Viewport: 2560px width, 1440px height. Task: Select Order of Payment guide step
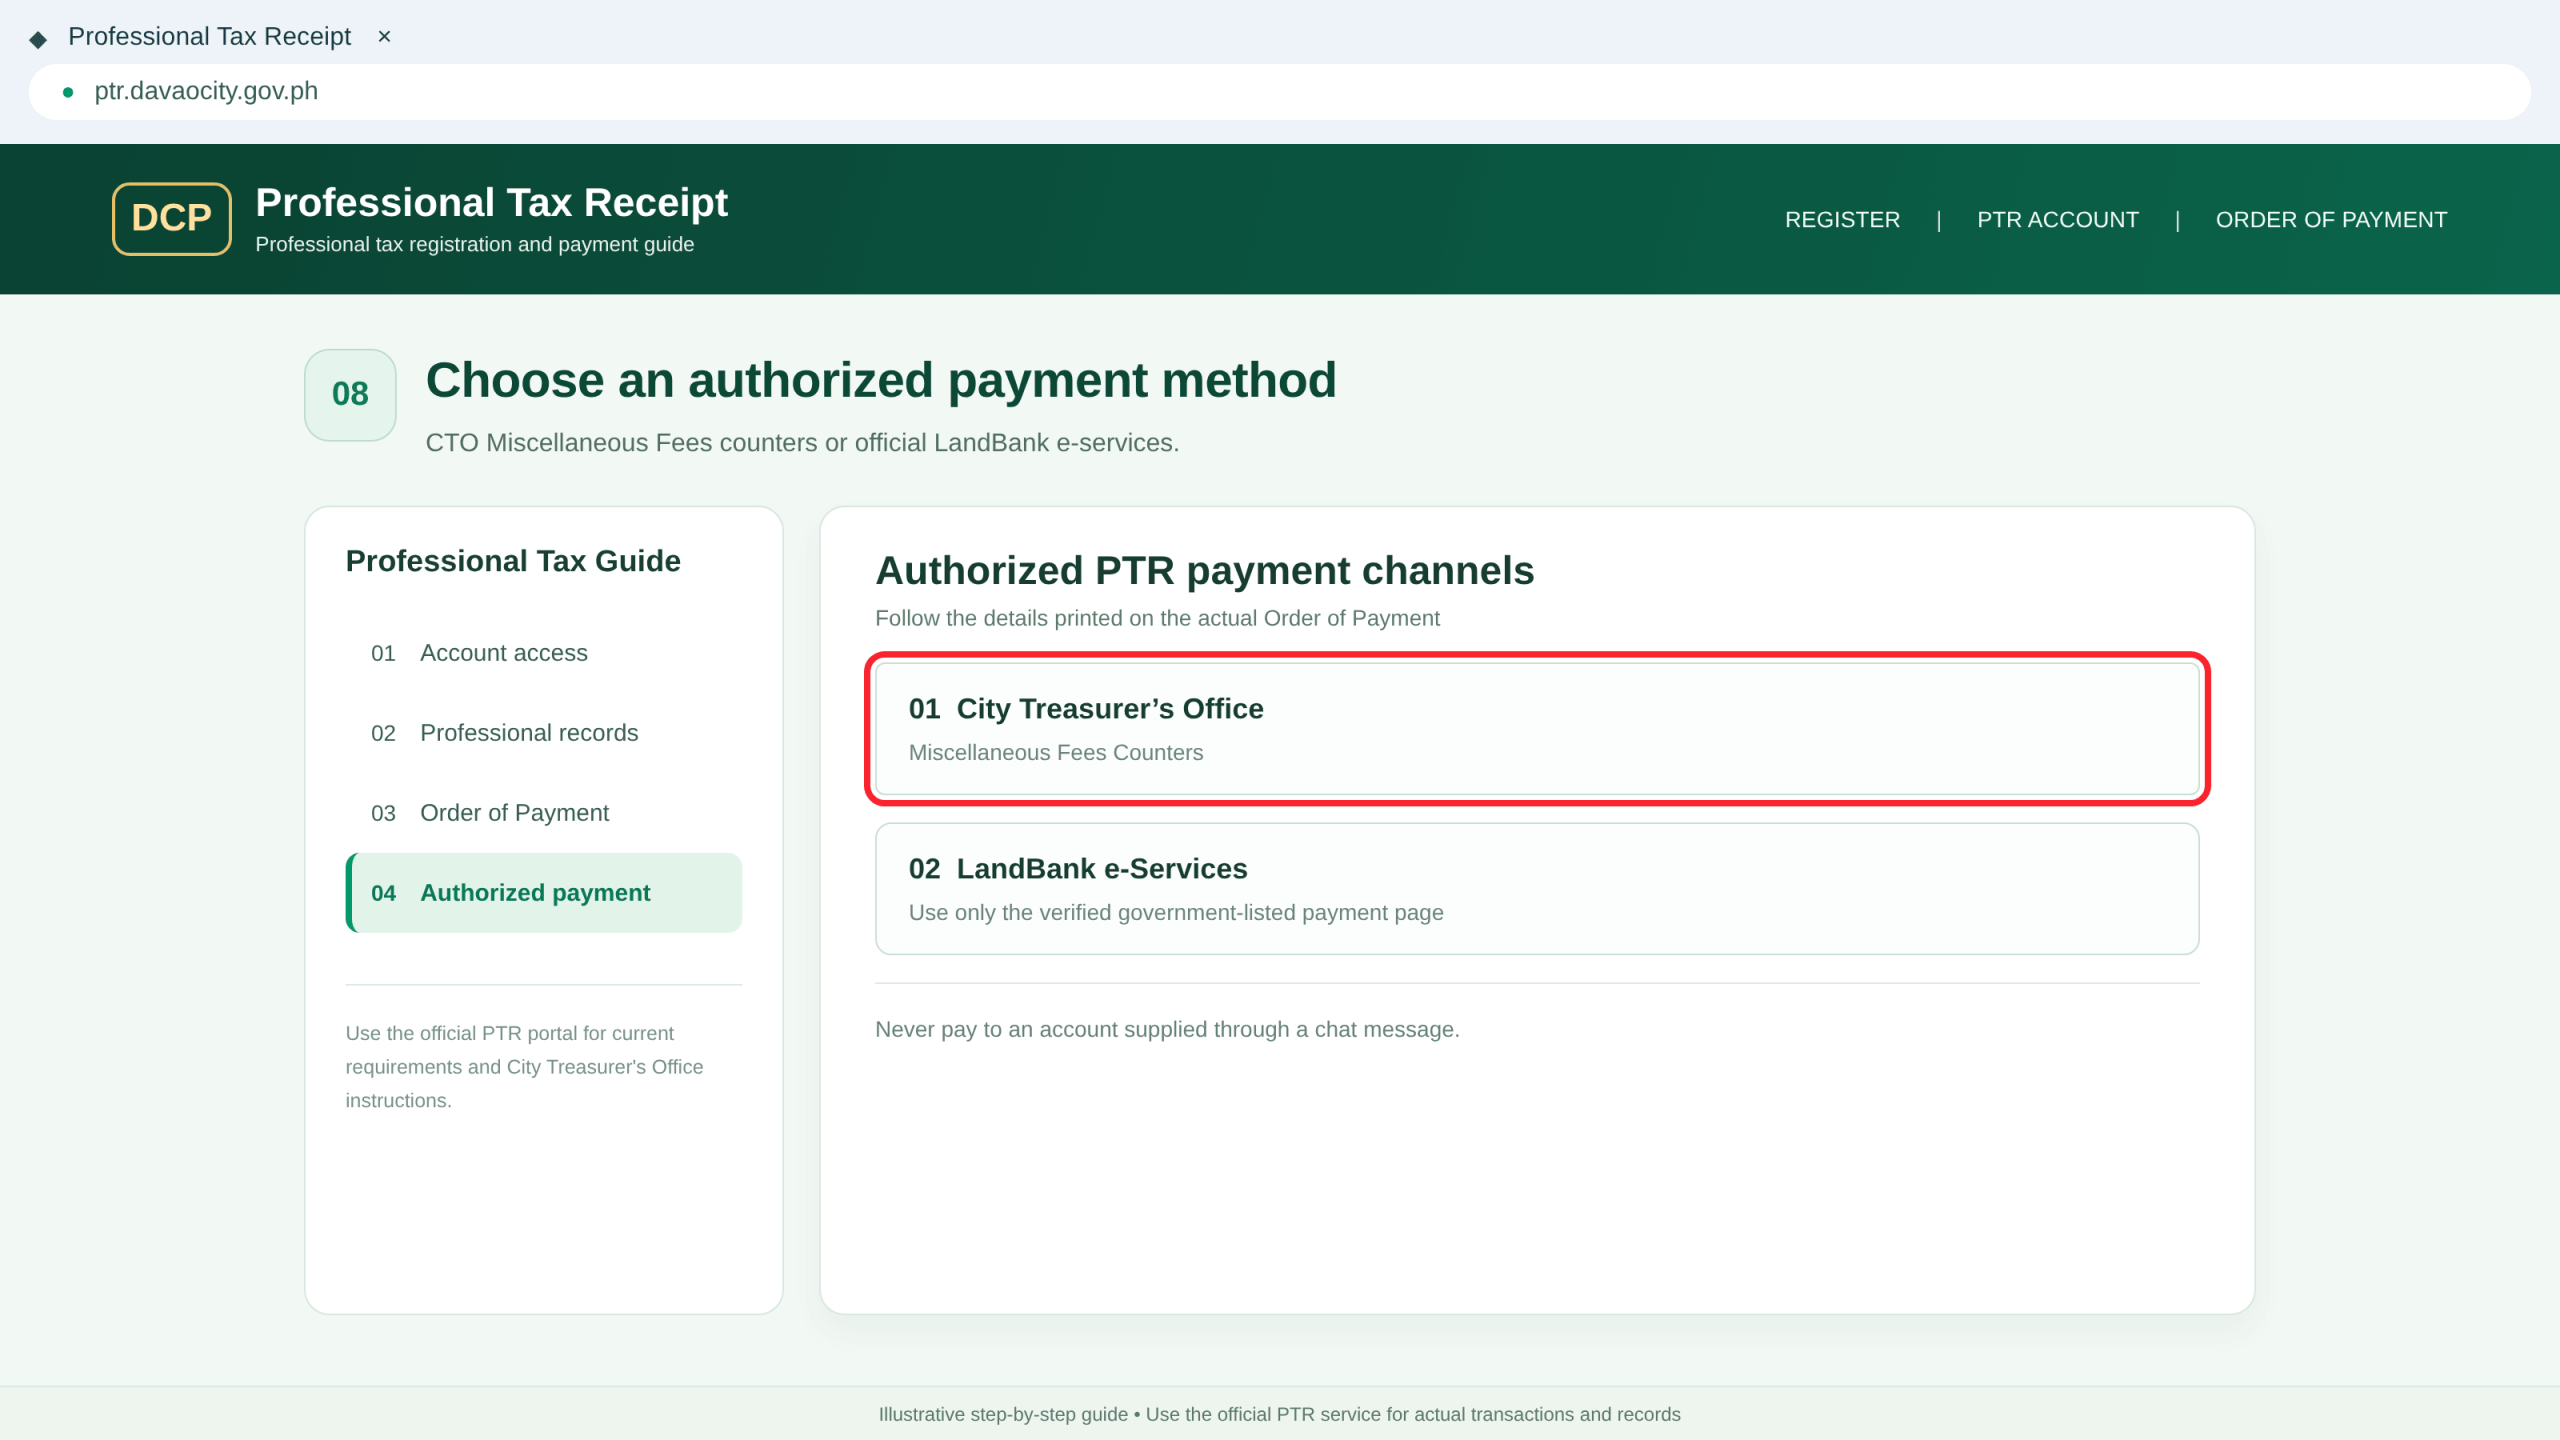544,813
